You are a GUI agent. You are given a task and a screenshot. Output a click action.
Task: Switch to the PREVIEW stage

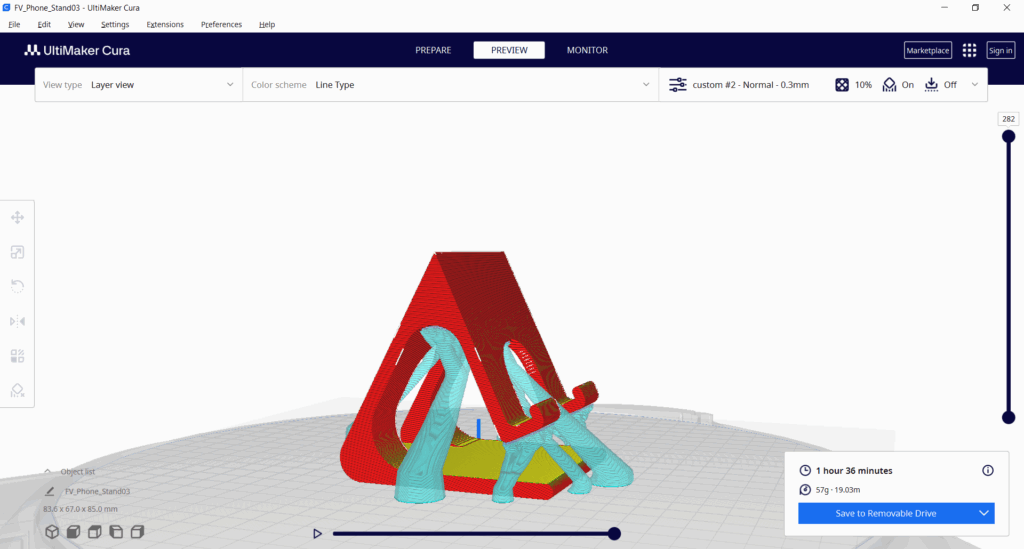[x=509, y=50]
